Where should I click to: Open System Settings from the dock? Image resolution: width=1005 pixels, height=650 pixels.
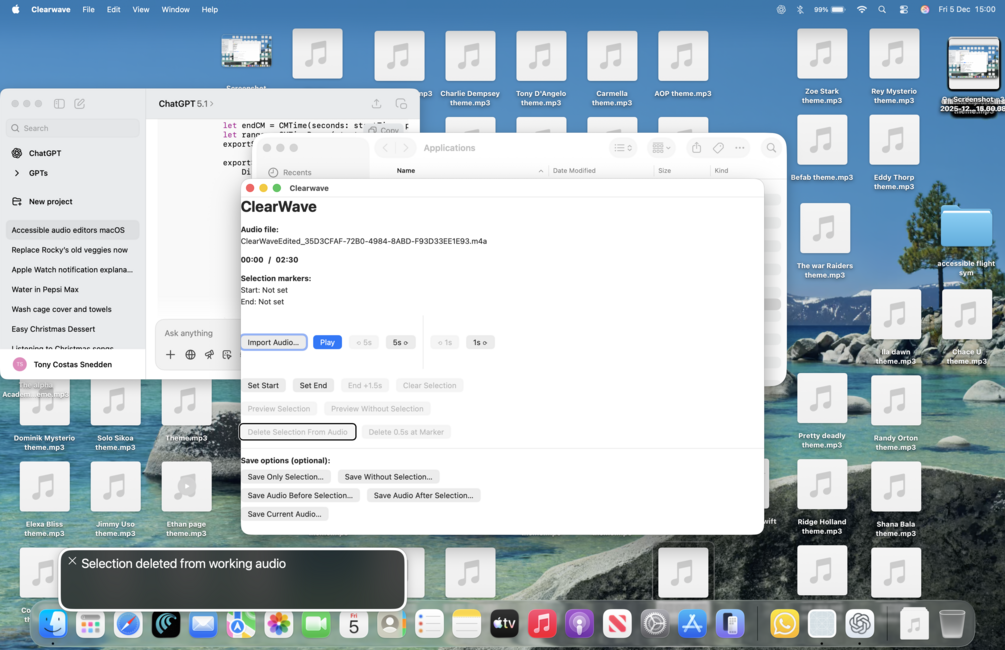[x=654, y=624]
